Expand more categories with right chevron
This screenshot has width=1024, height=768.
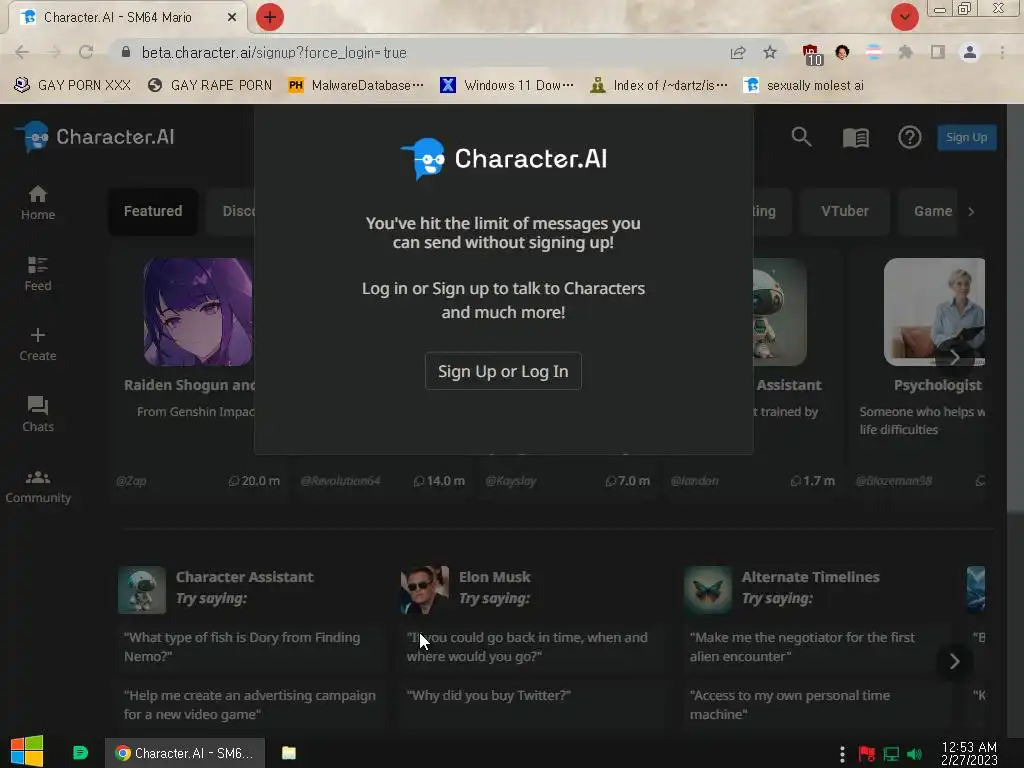[971, 212]
